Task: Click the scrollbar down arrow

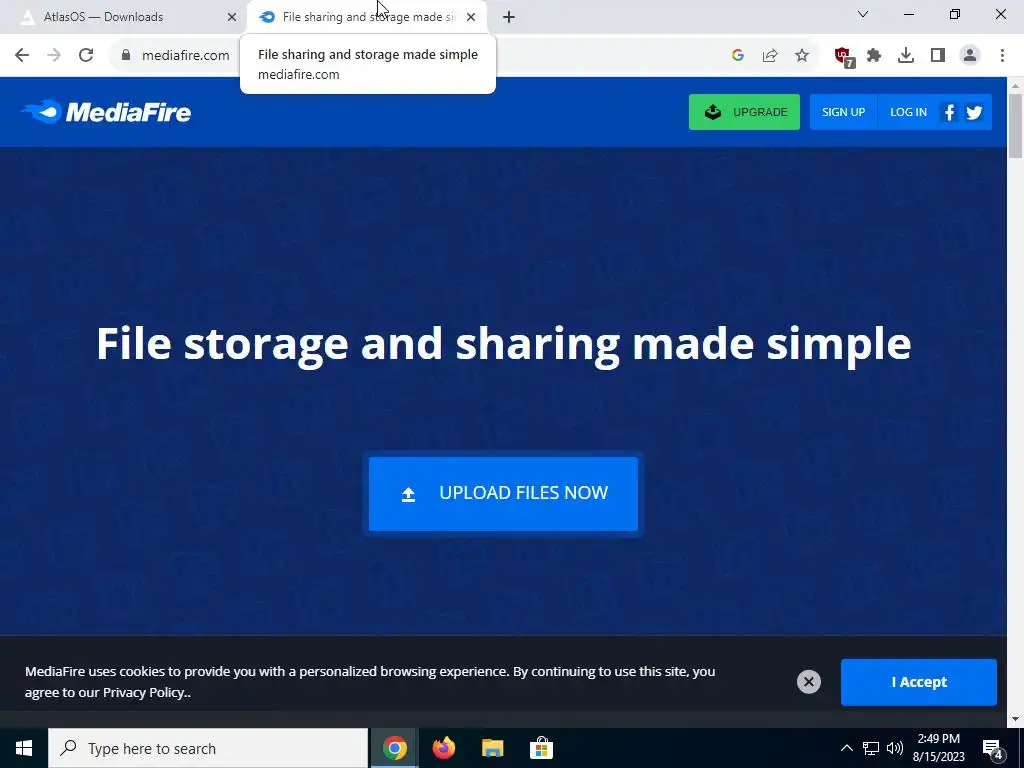Action: point(1015,719)
